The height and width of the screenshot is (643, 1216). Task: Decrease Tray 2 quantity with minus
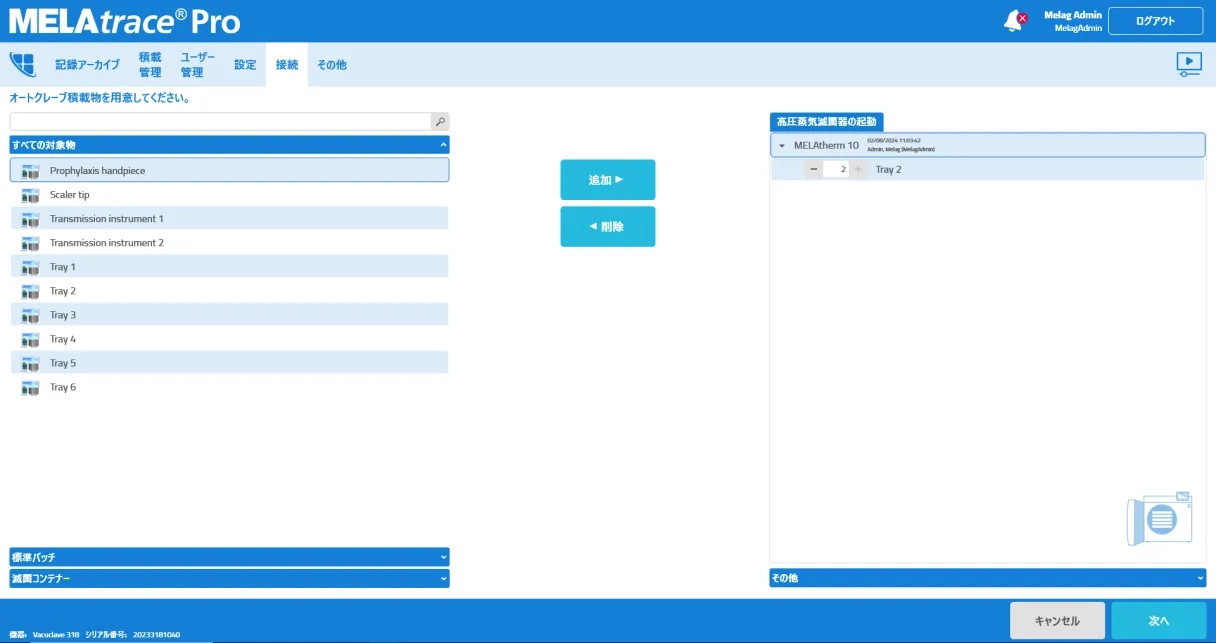click(x=814, y=170)
